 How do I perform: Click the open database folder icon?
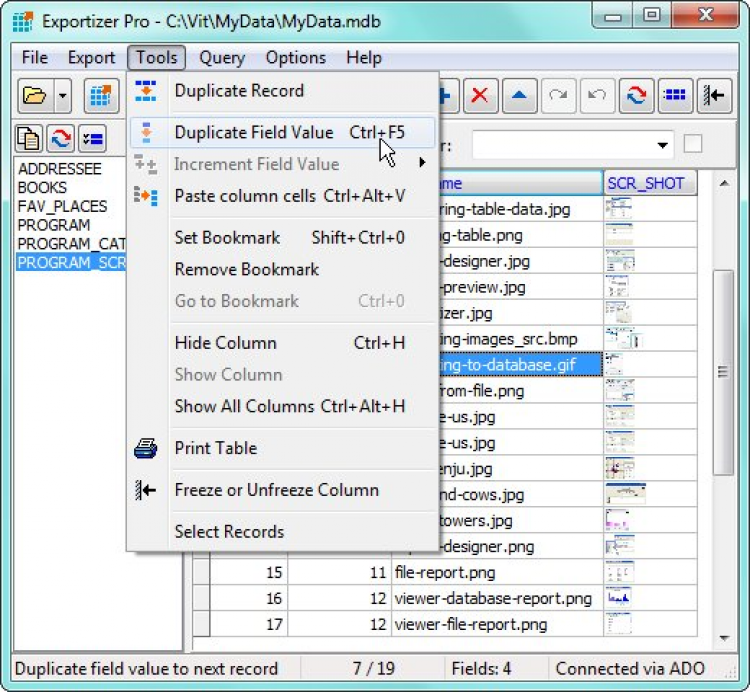pyautogui.click(x=35, y=96)
